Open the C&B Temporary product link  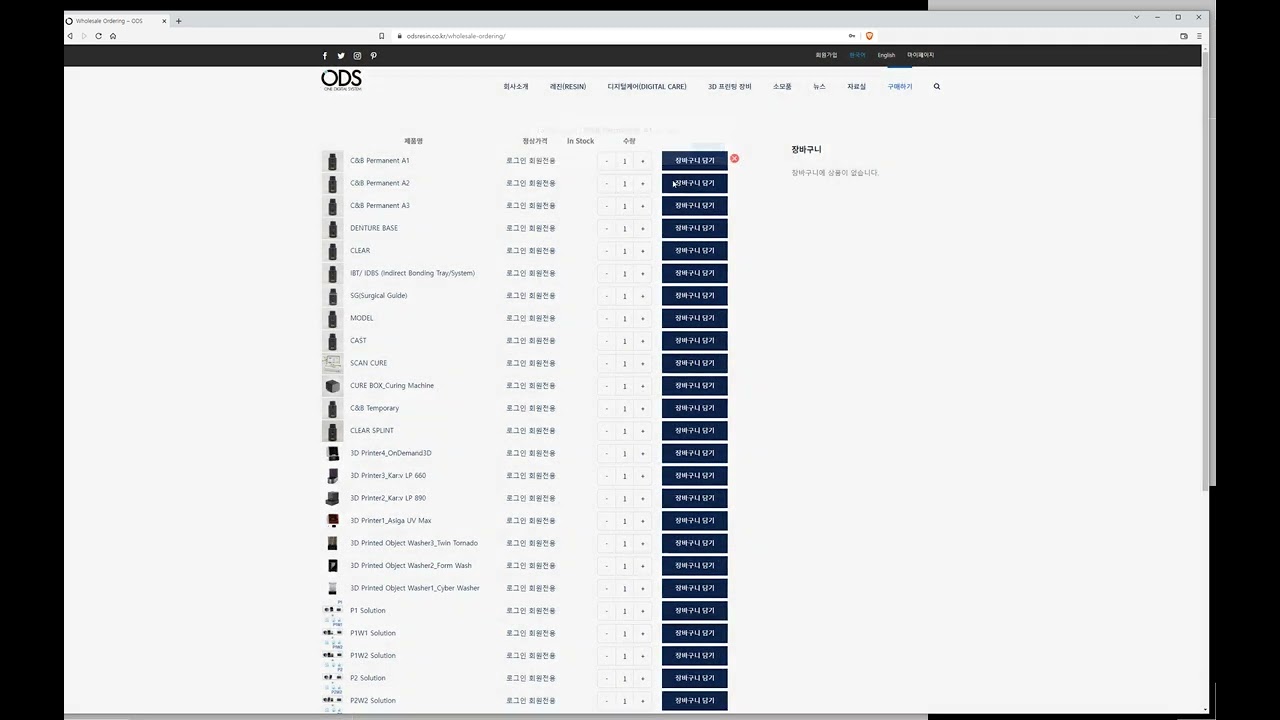(x=375, y=408)
